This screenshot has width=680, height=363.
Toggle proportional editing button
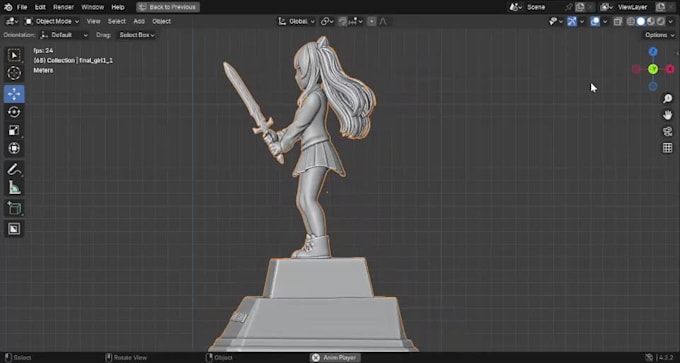(372, 21)
